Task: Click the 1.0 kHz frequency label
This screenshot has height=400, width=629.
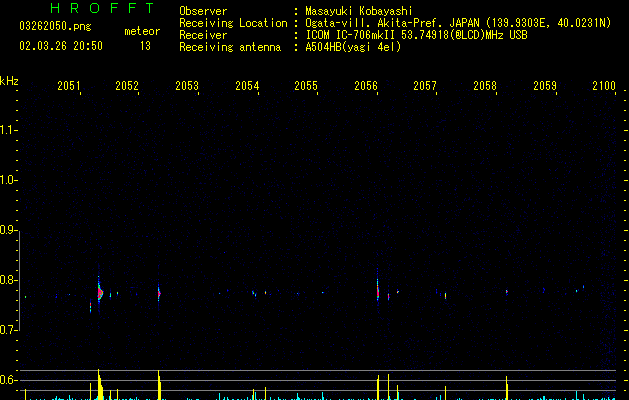Action: (x=7, y=180)
